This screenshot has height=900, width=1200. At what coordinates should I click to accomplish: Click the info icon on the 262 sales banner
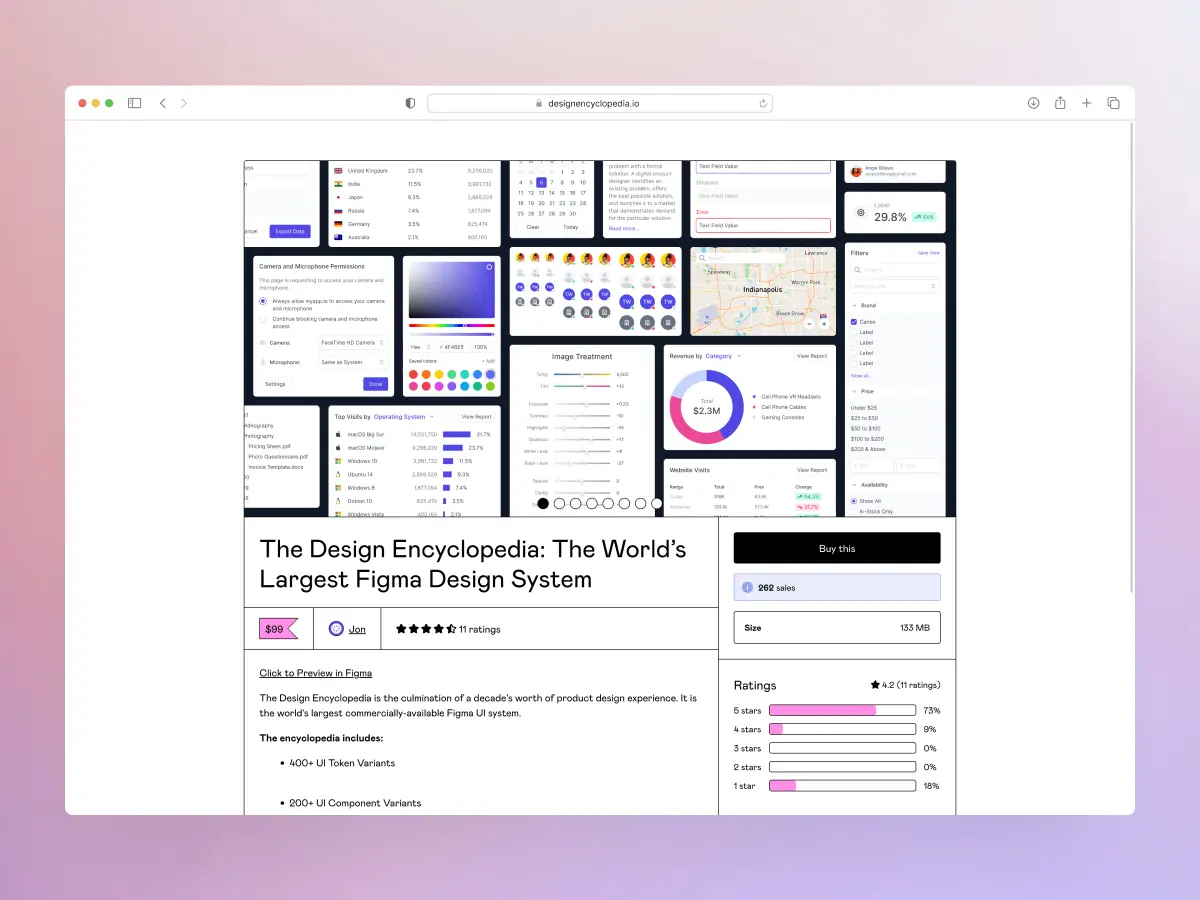749,587
